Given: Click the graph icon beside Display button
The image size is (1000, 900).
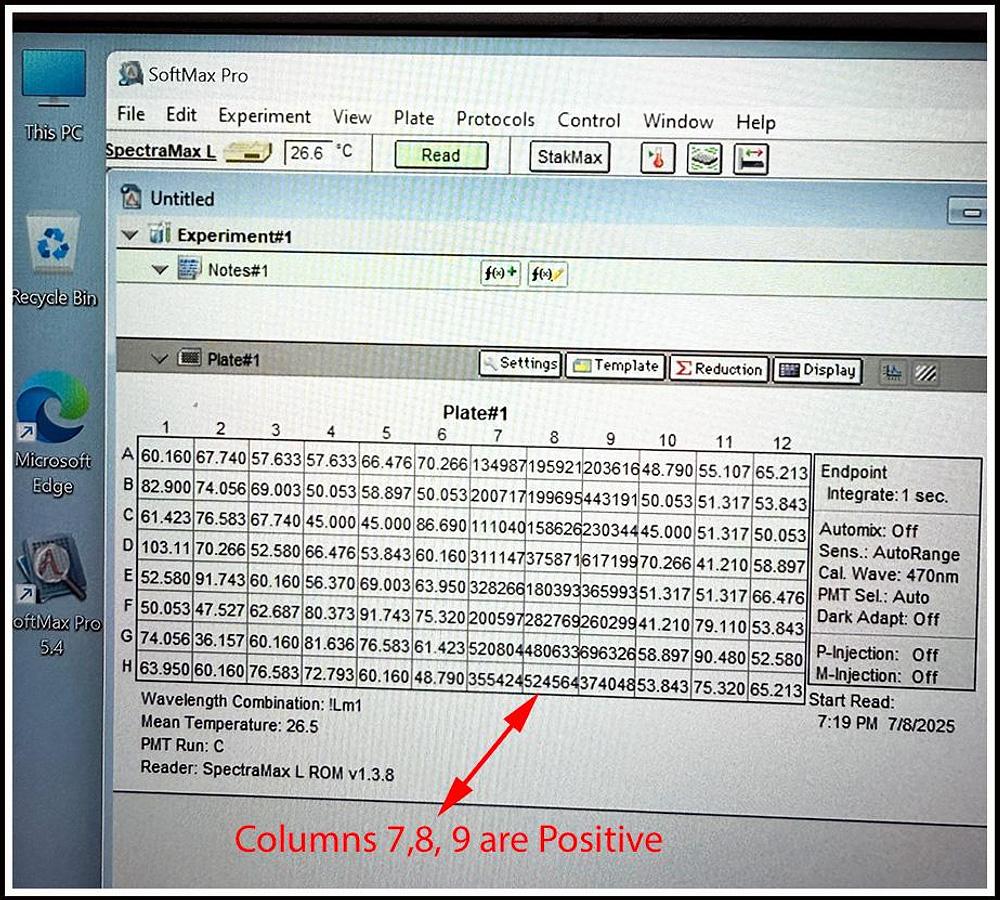Looking at the screenshot, I should click(892, 372).
